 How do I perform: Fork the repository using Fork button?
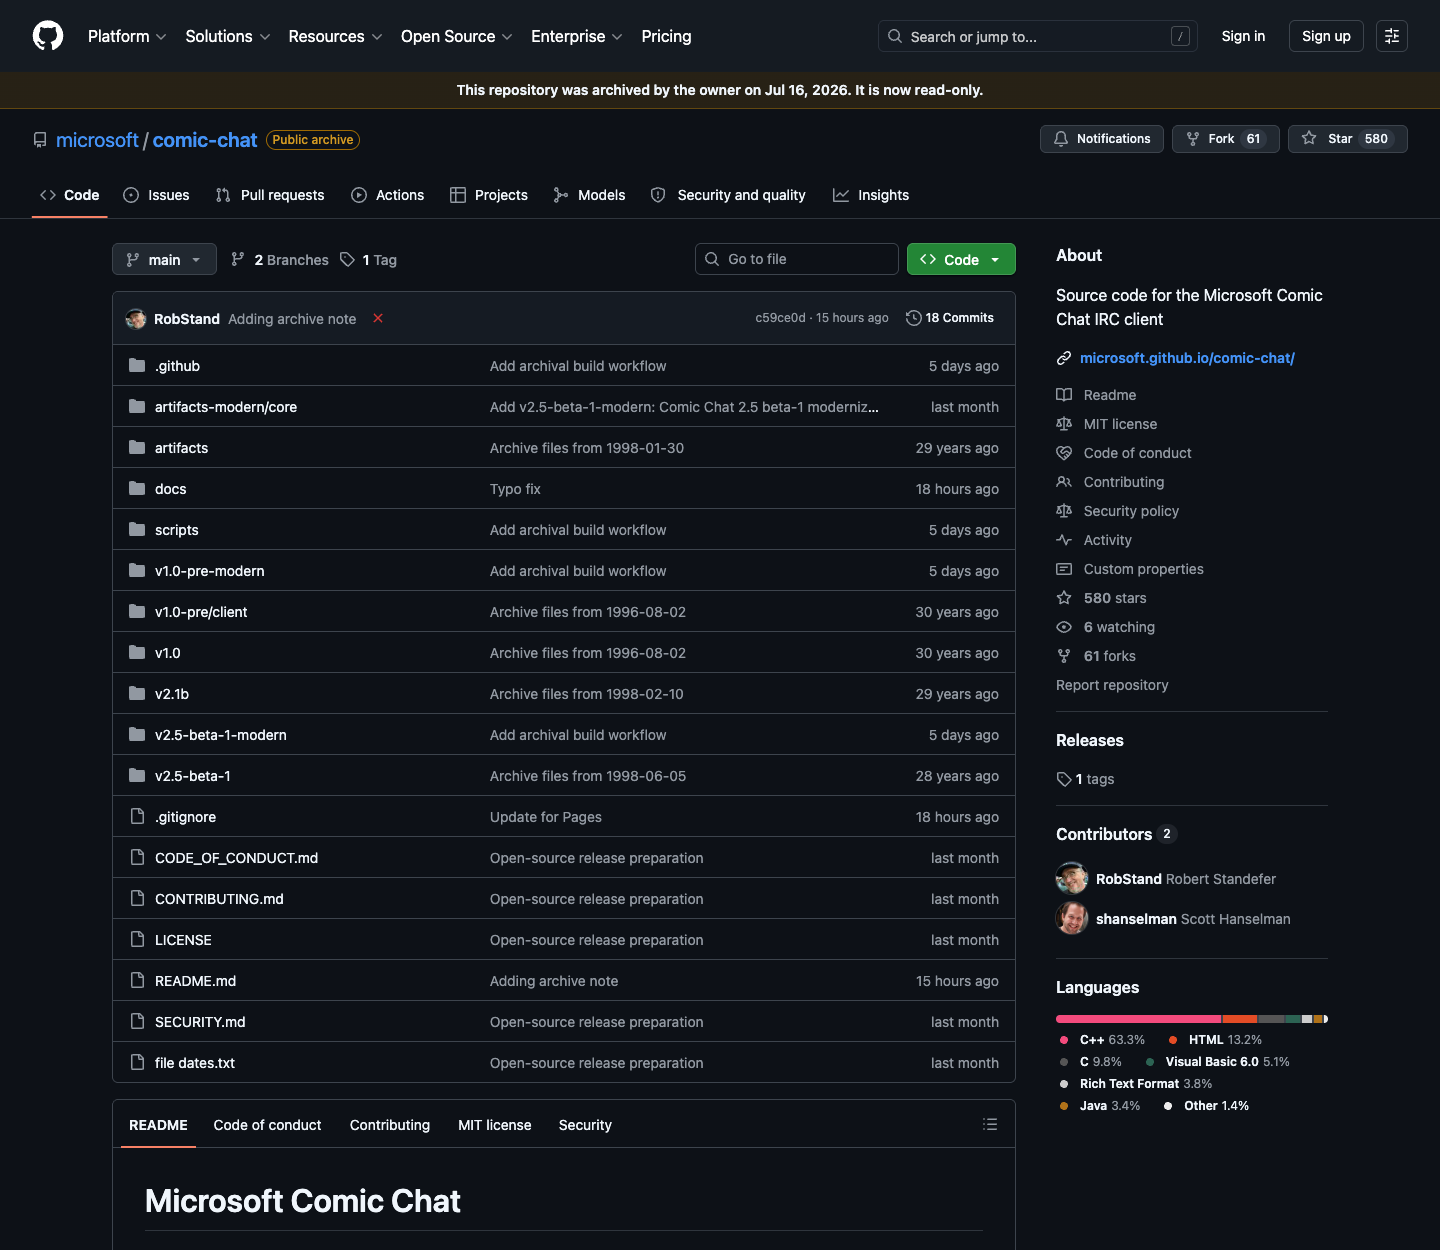(1226, 139)
